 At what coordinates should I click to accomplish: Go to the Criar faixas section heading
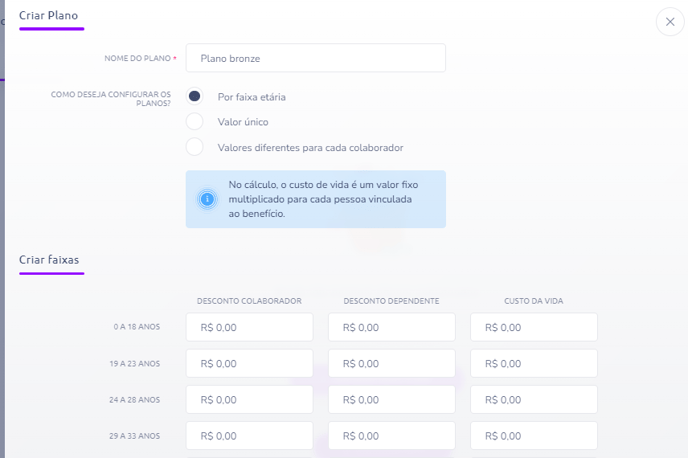pos(49,260)
